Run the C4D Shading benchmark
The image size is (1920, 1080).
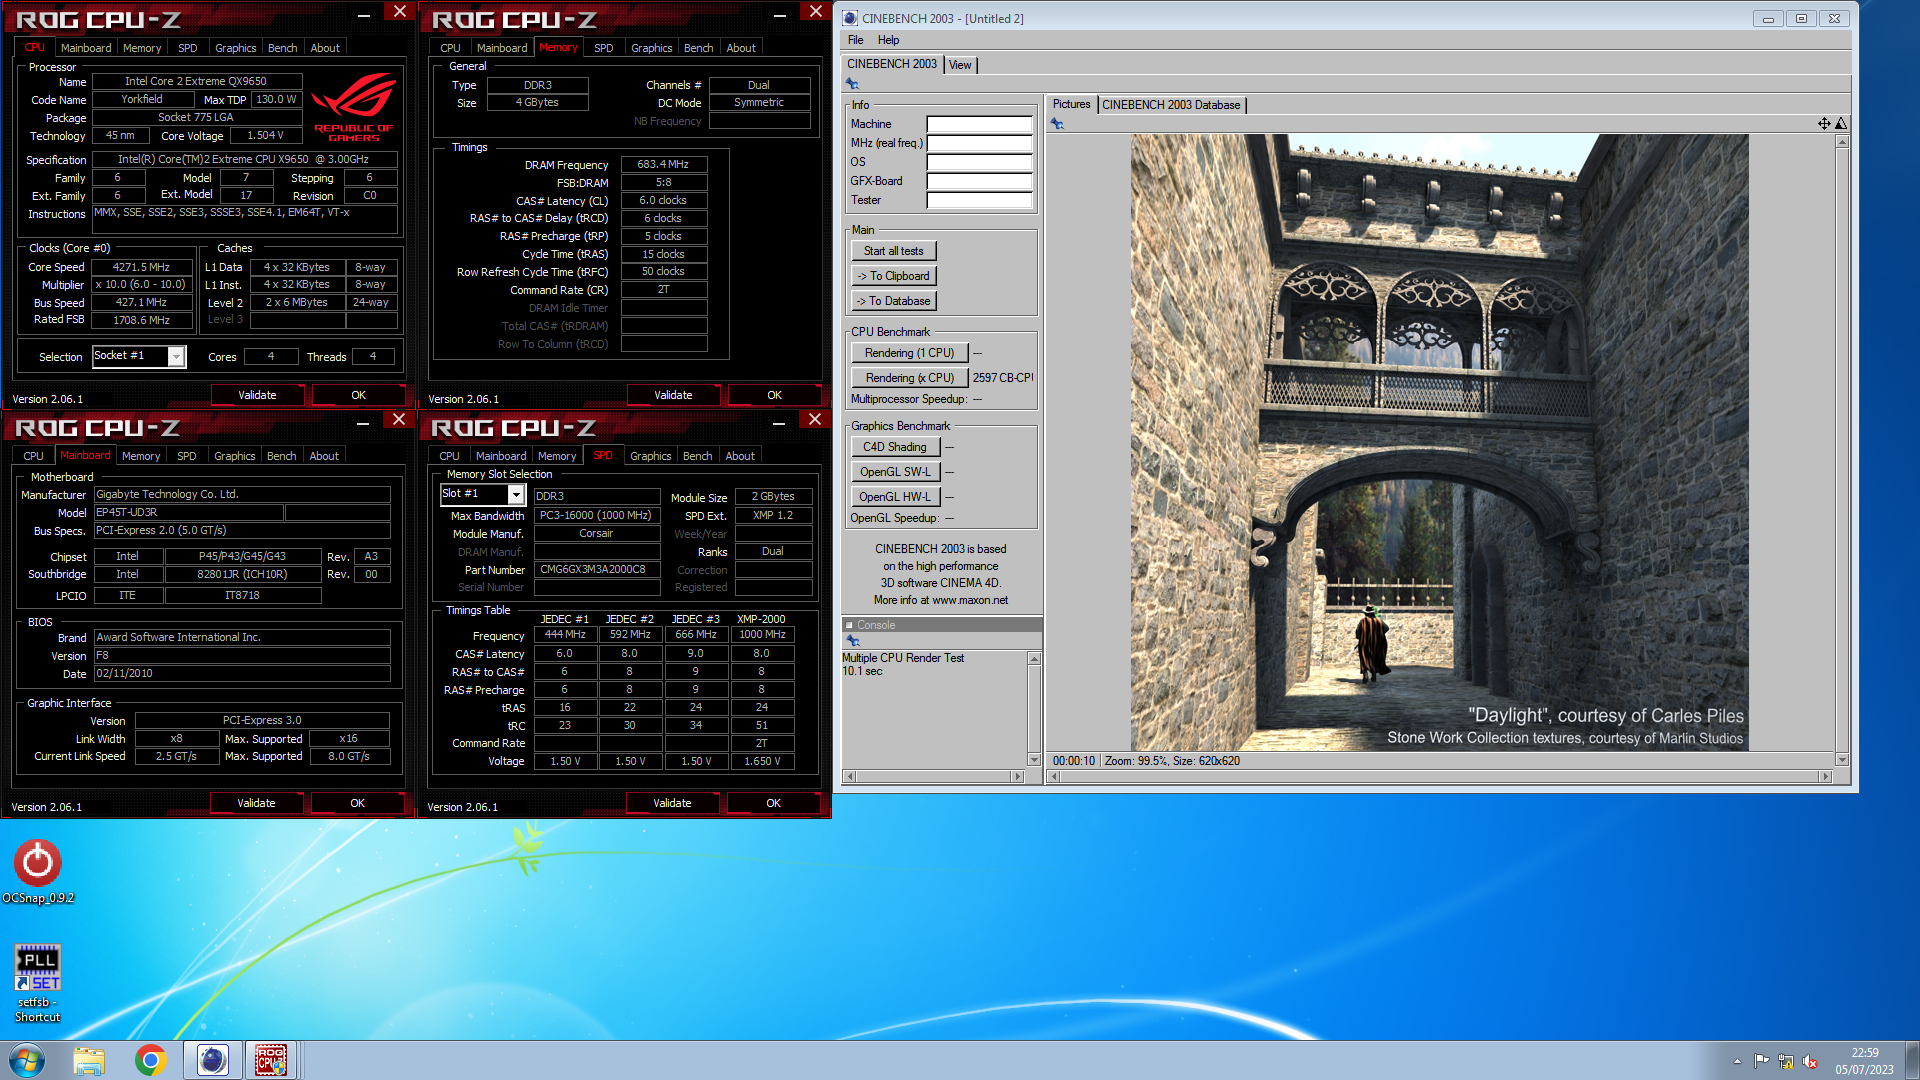pos(895,447)
